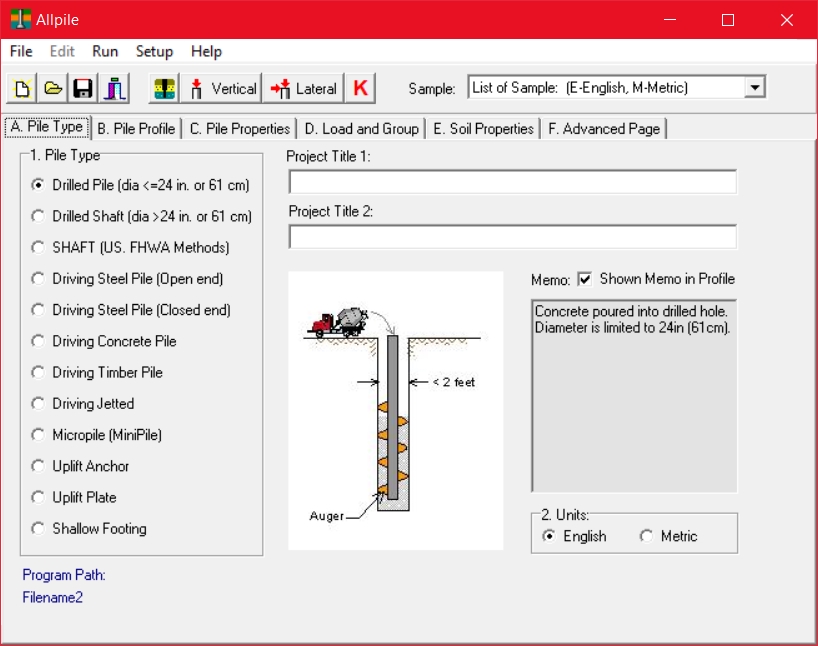The width and height of the screenshot is (818, 646).
Task: Click the Project Title 1 input field
Action: 512,180
